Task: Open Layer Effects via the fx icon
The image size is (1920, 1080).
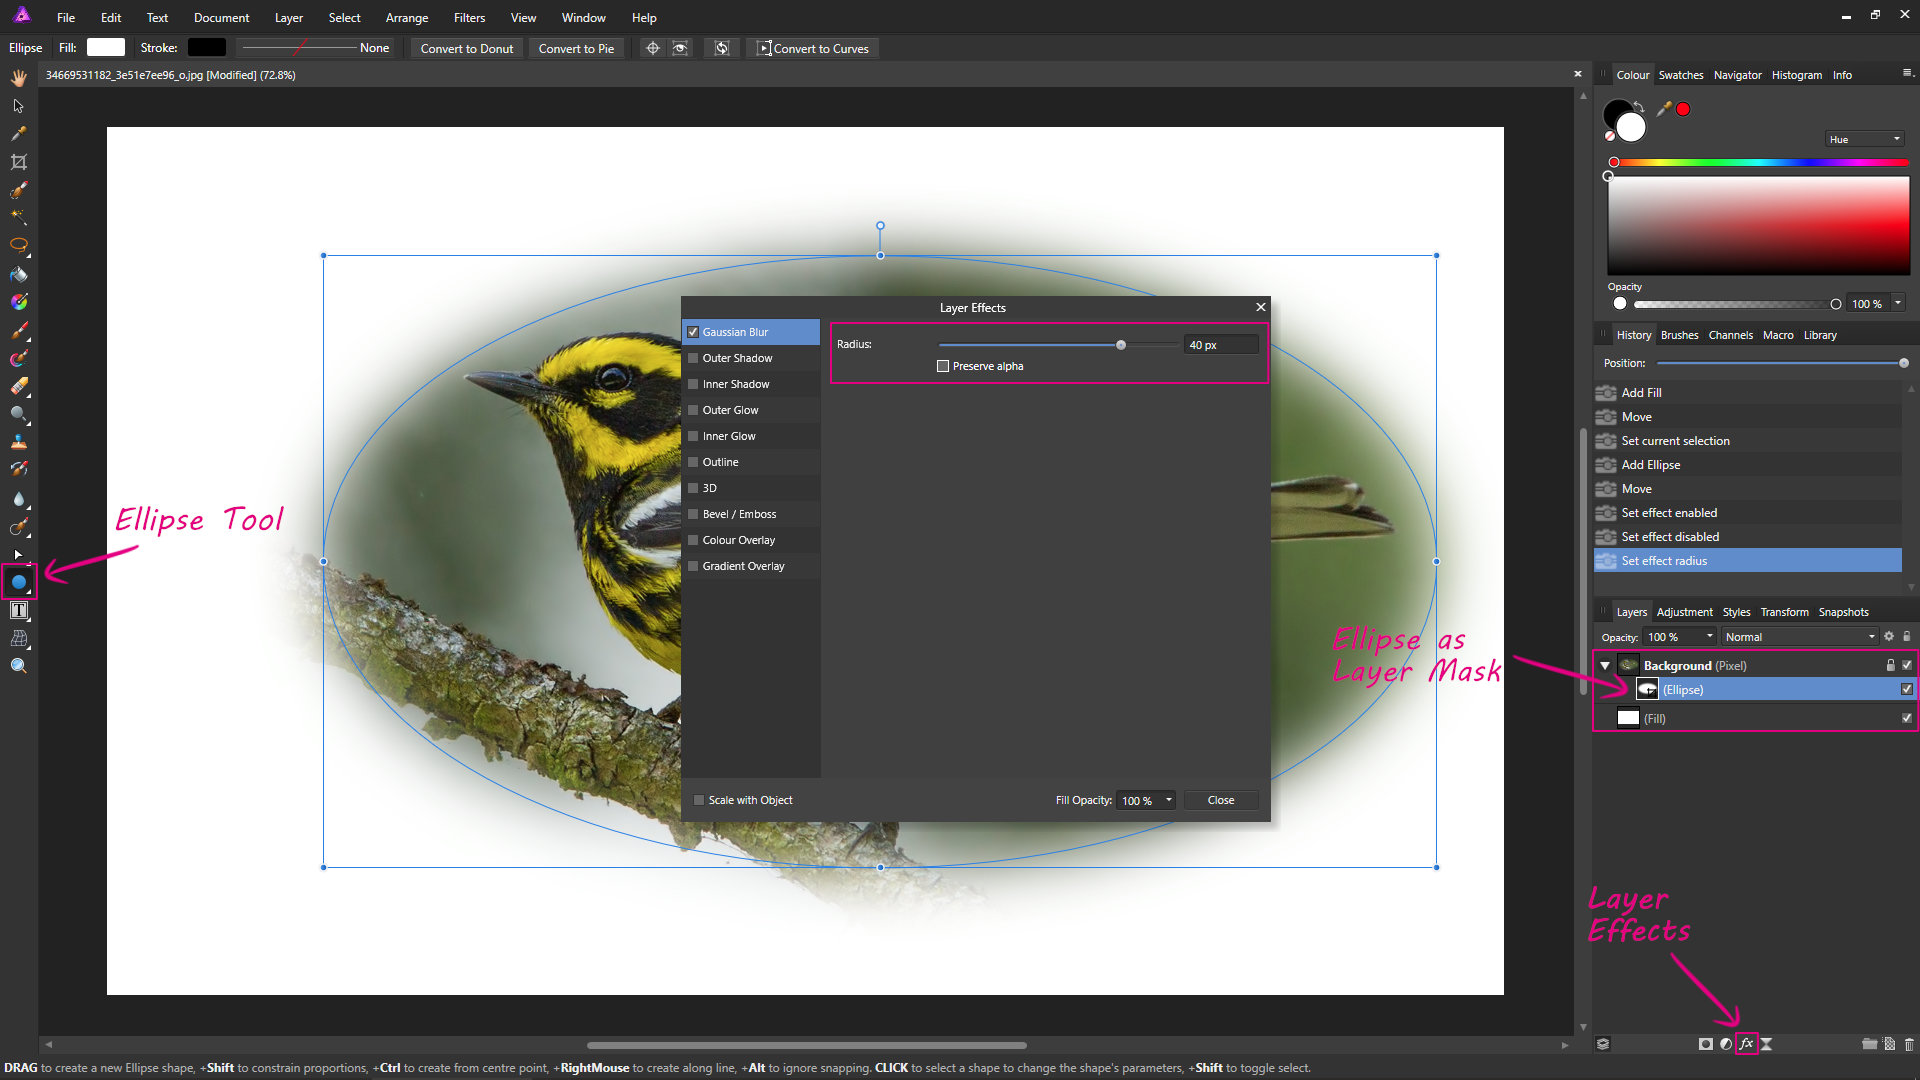Action: coord(1746,1043)
